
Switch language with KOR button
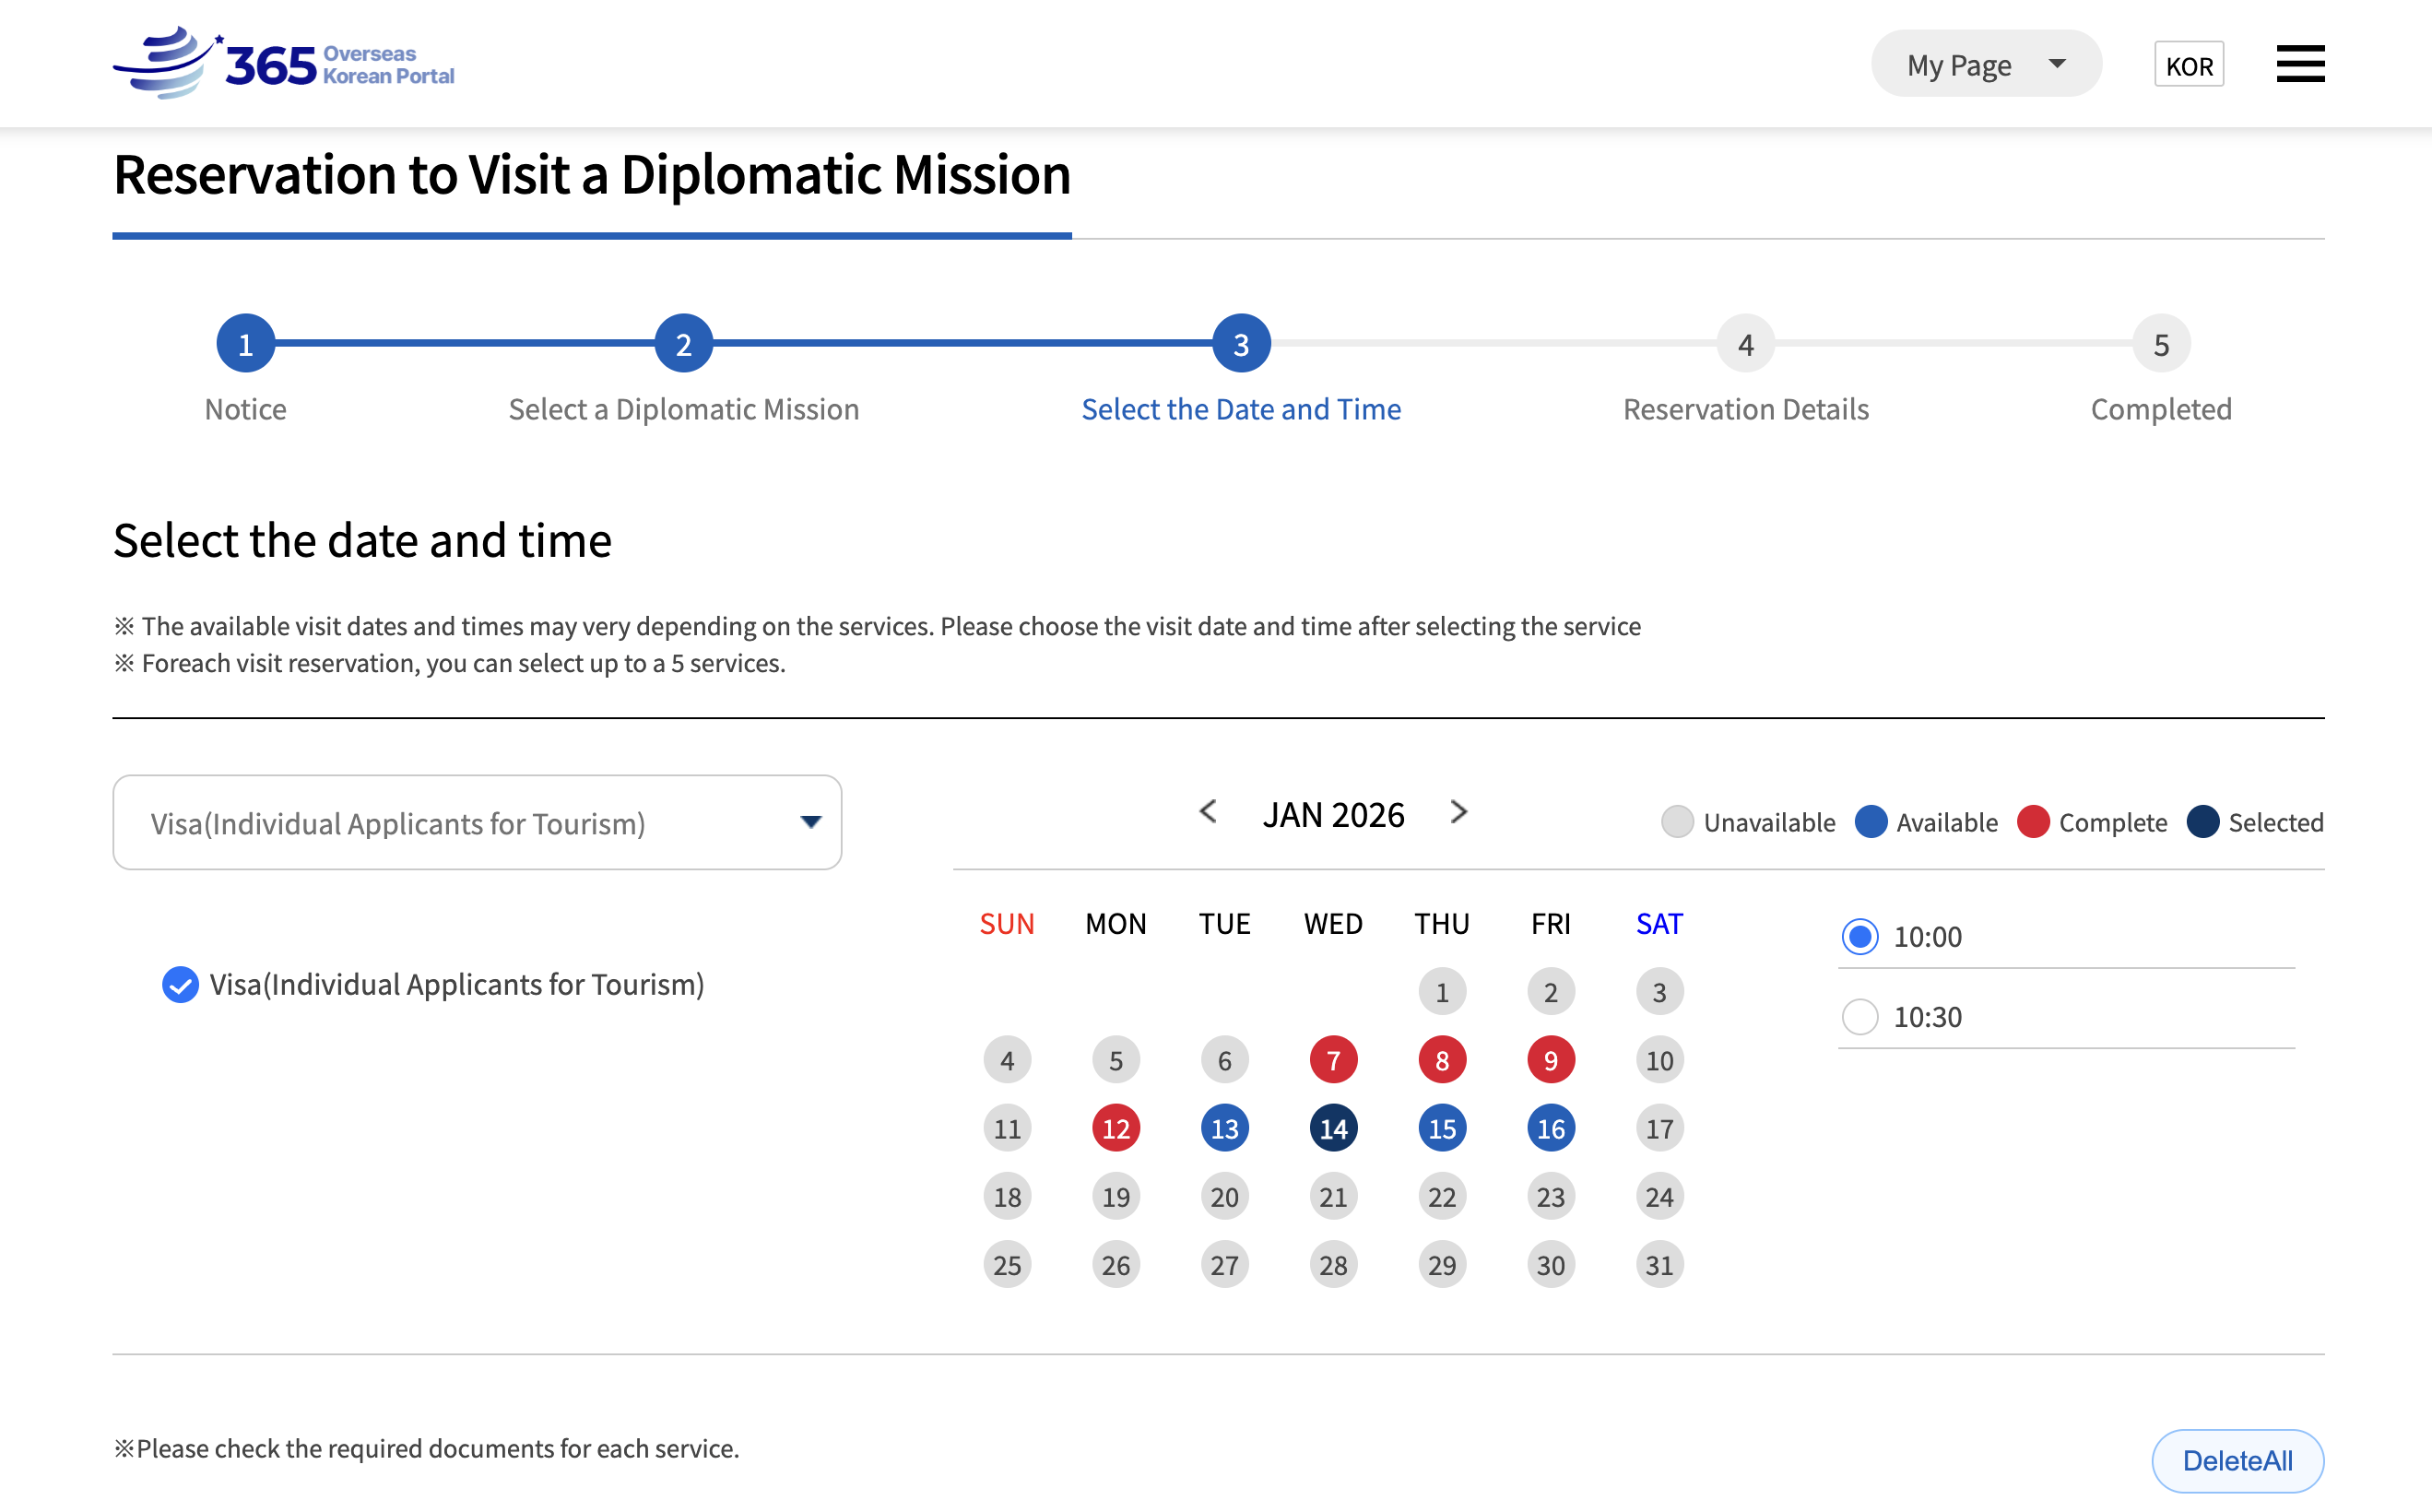2188,65
